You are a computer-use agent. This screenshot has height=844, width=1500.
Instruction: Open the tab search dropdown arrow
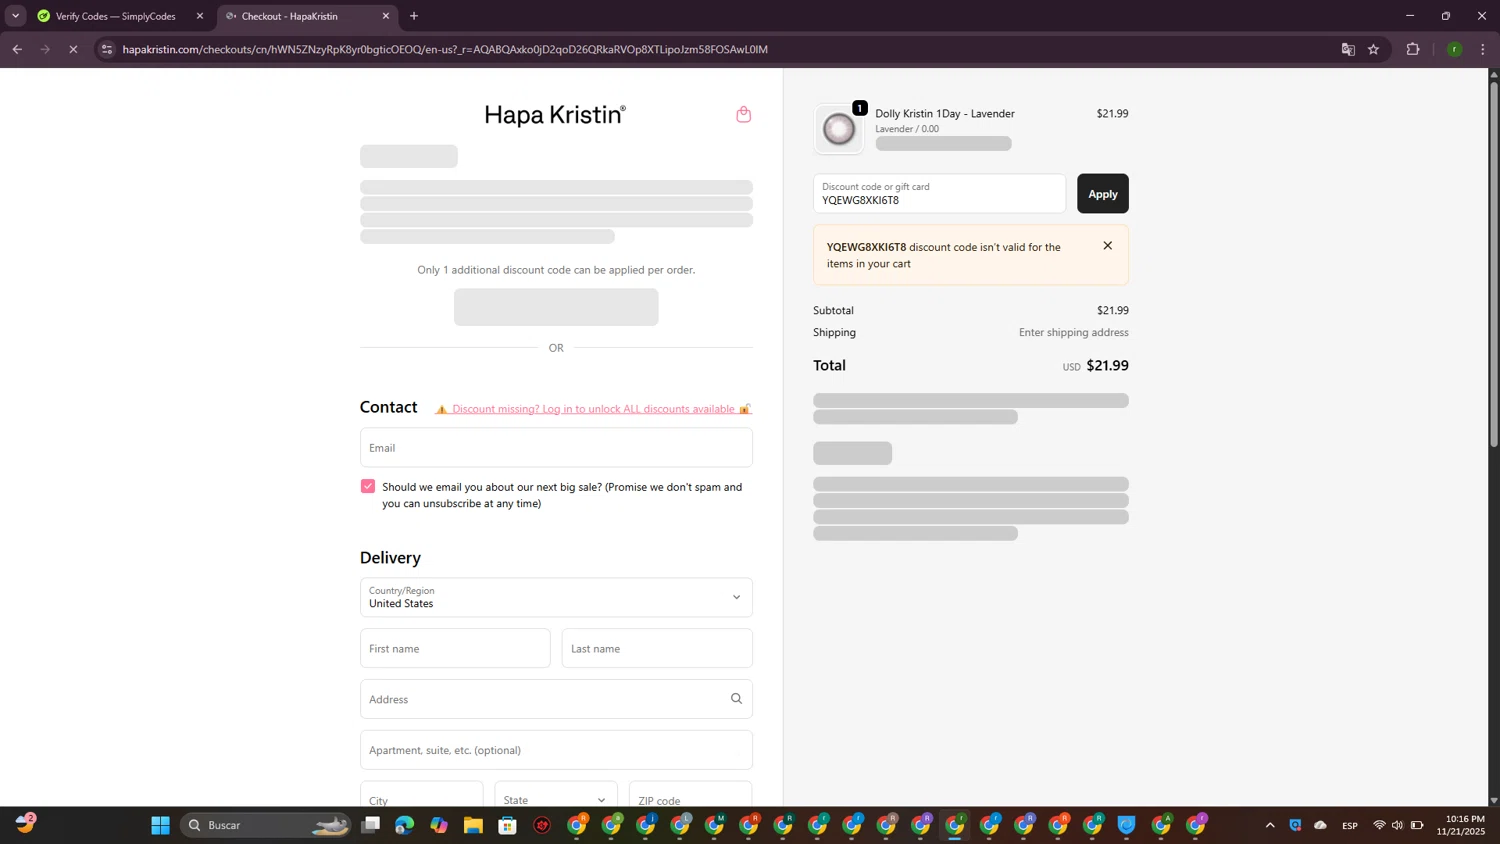point(15,16)
